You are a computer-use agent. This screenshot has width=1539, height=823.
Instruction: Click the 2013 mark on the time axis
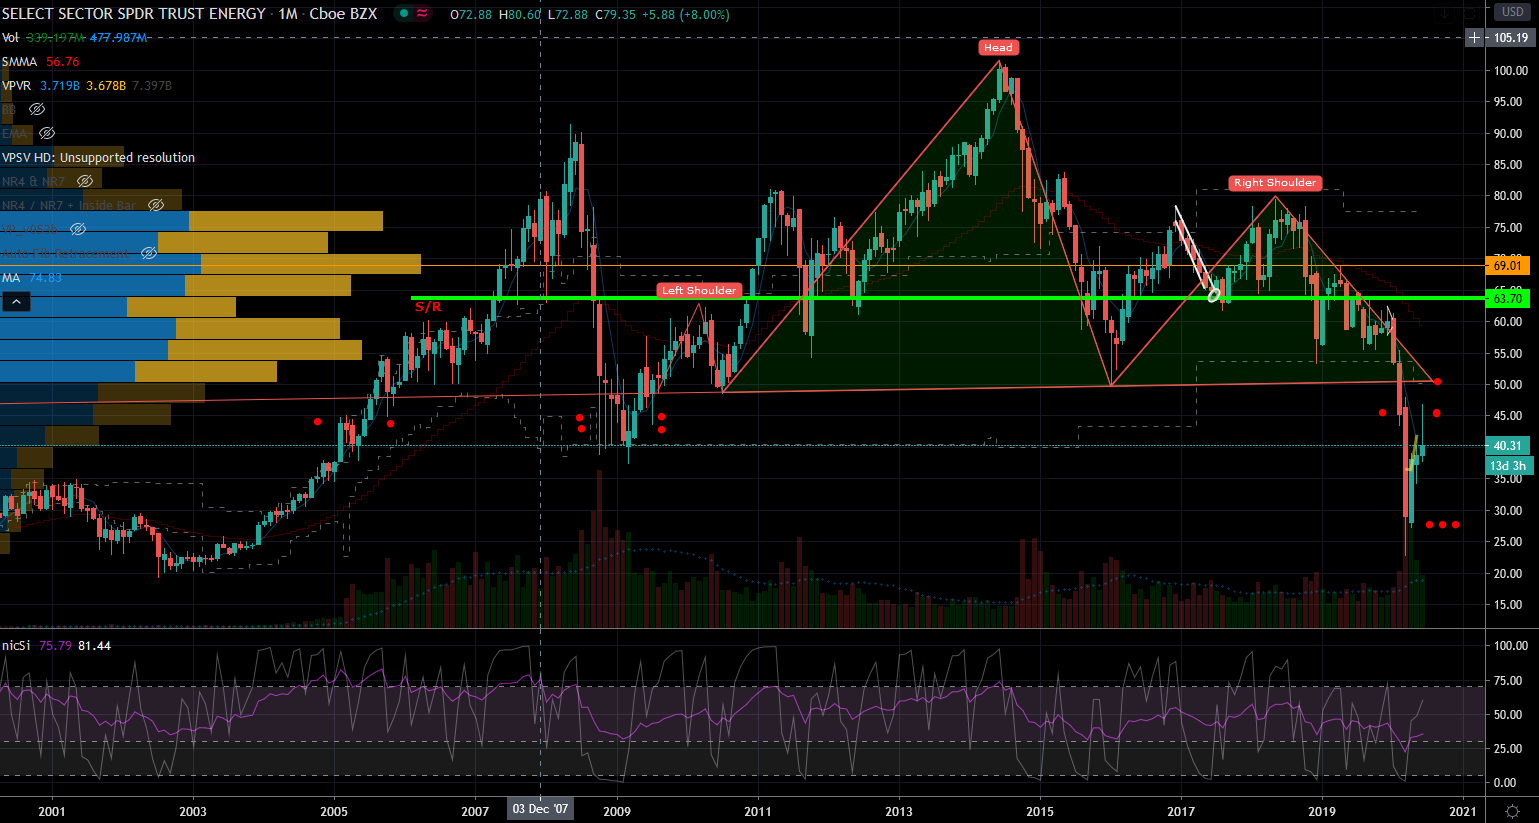pos(899,811)
